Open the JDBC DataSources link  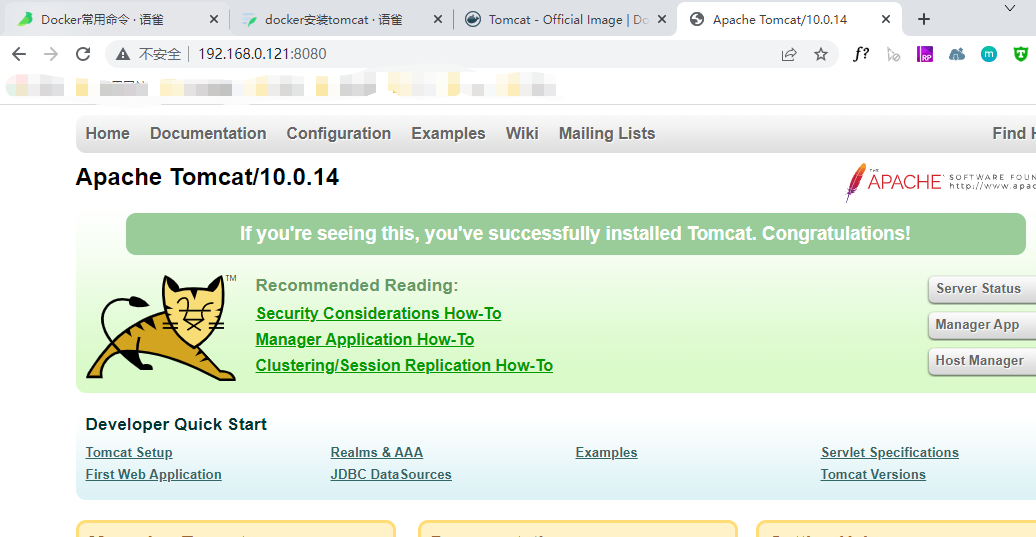coord(391,474)
